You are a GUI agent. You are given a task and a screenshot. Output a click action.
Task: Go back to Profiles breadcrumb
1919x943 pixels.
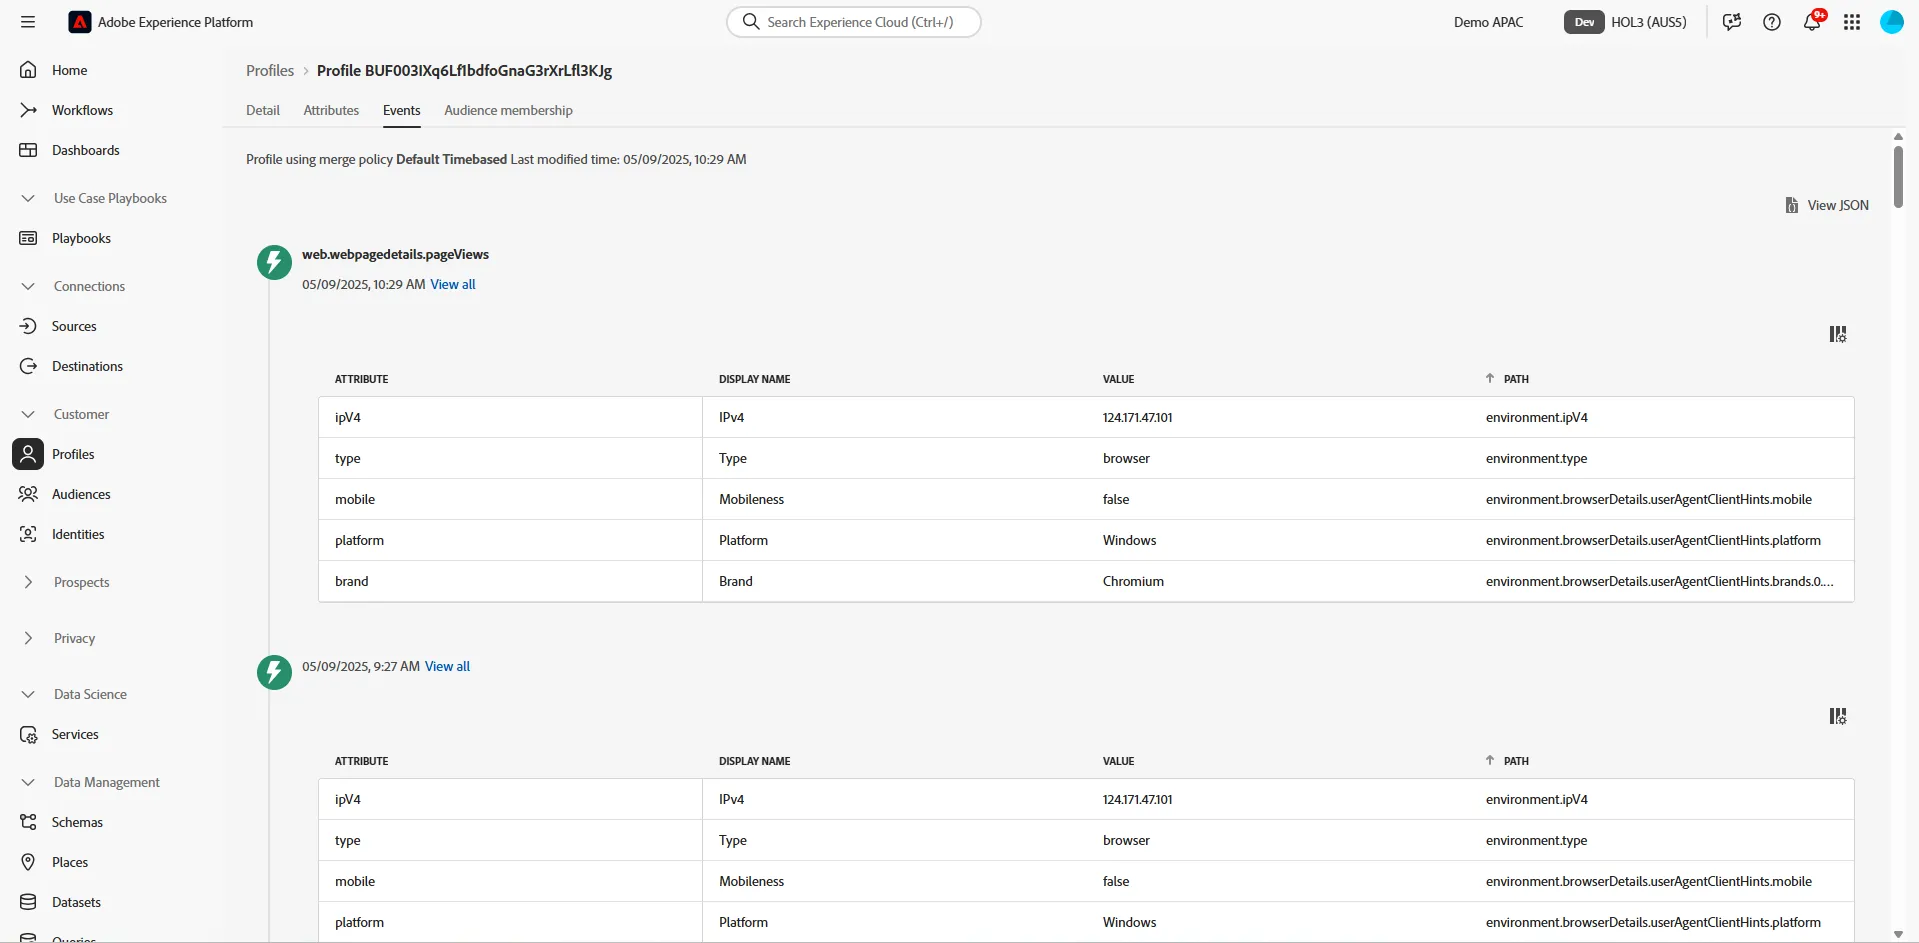pyautogui.click(x=270, y=70)
